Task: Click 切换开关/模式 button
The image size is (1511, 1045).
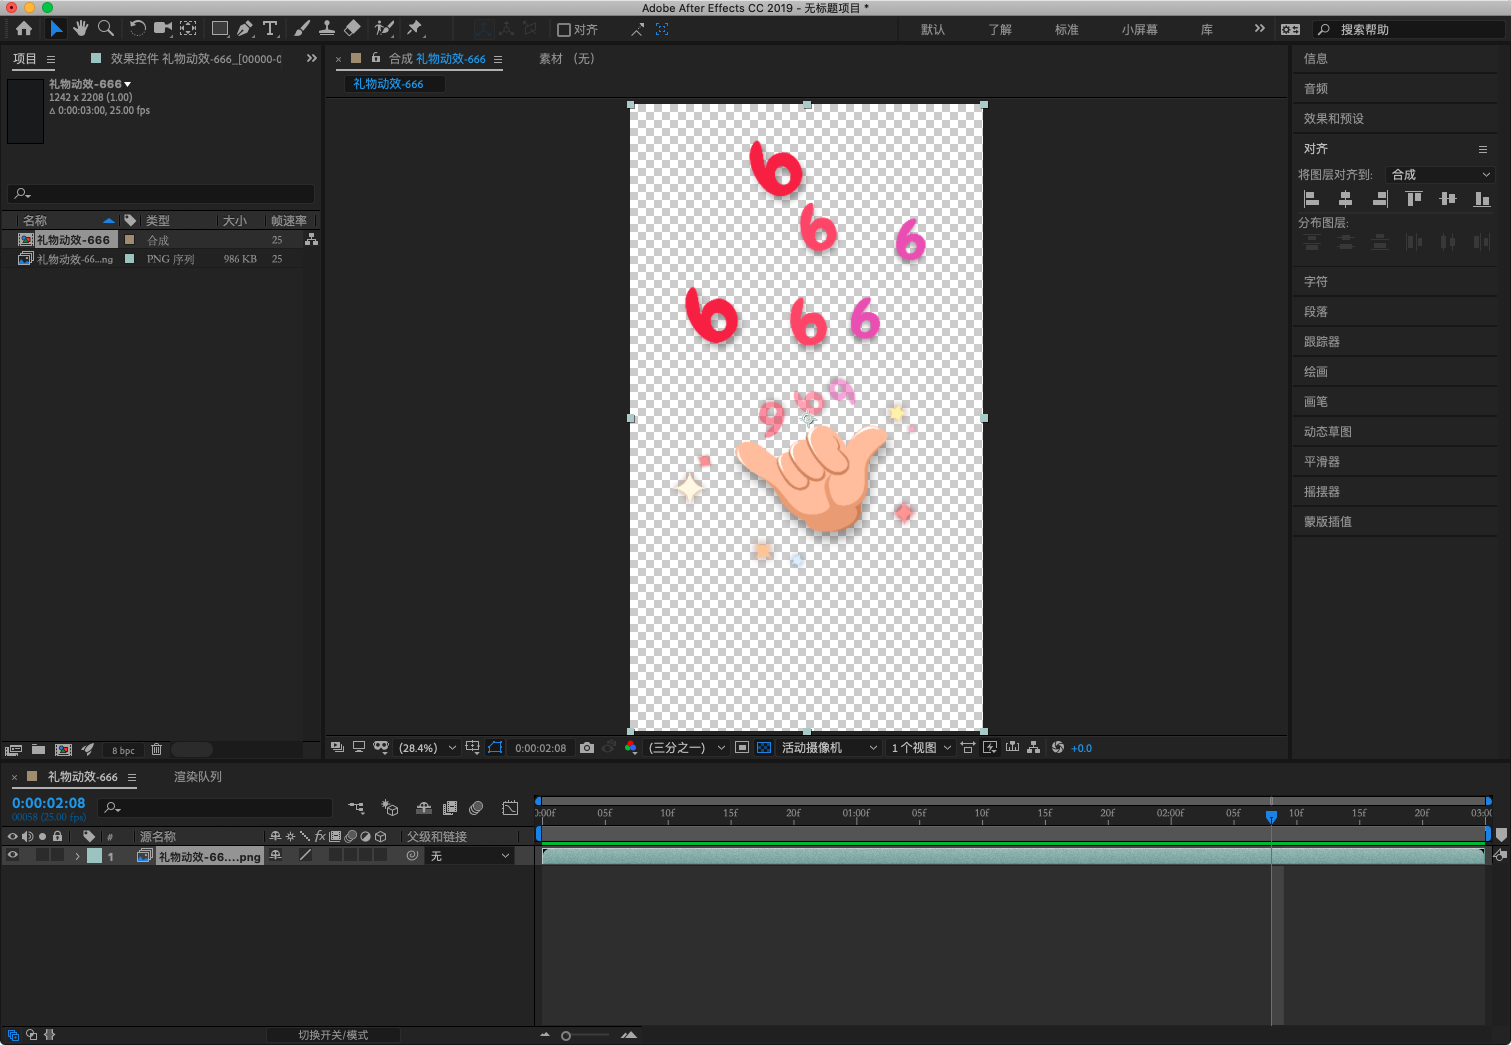Action: point(333,1035)
